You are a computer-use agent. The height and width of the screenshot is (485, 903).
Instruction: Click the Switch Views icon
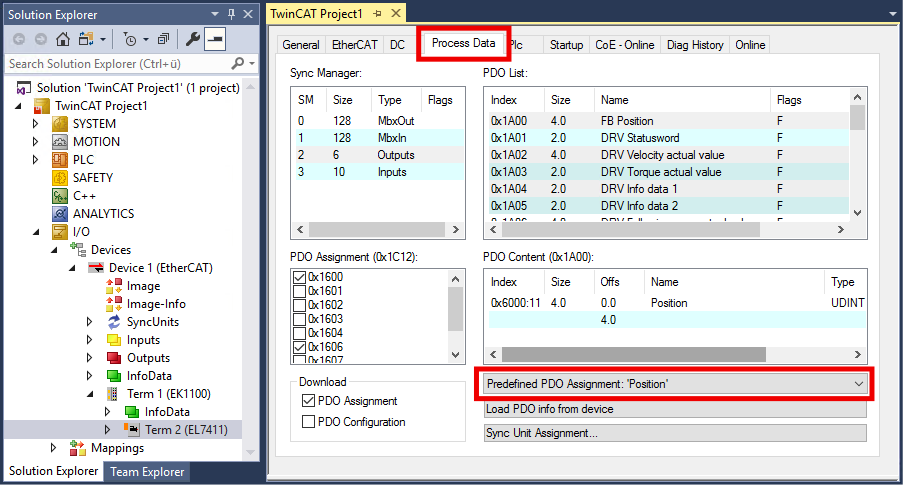[x=86, y=39]
